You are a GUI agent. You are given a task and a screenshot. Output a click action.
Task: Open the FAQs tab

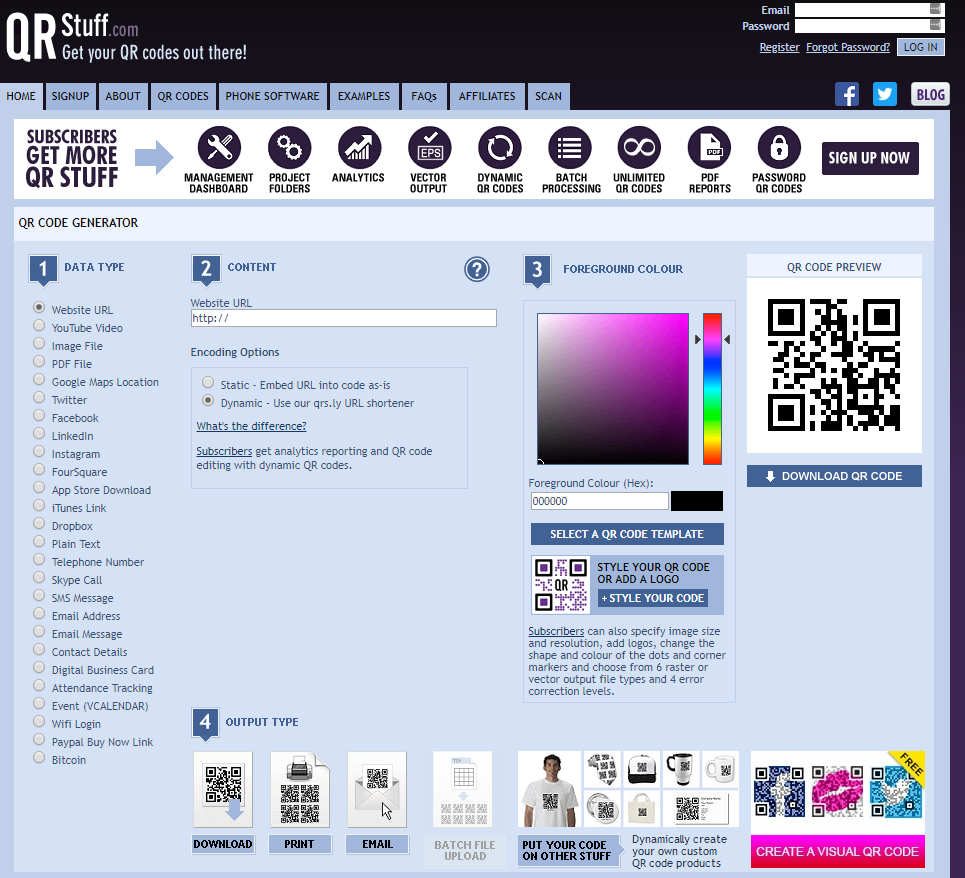point(424,97)
